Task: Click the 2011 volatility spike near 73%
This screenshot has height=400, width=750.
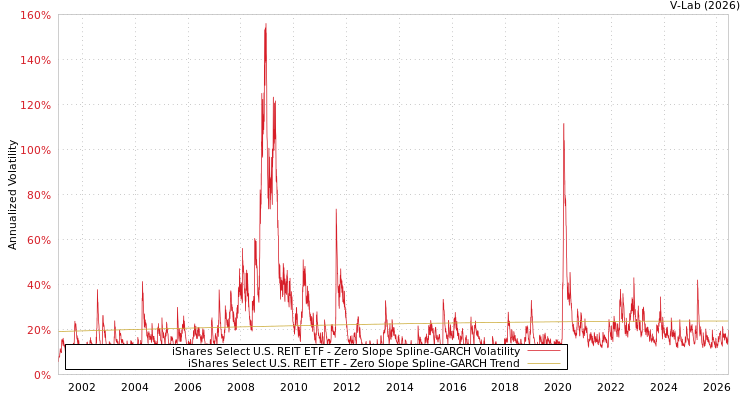Action: [336, 211]
